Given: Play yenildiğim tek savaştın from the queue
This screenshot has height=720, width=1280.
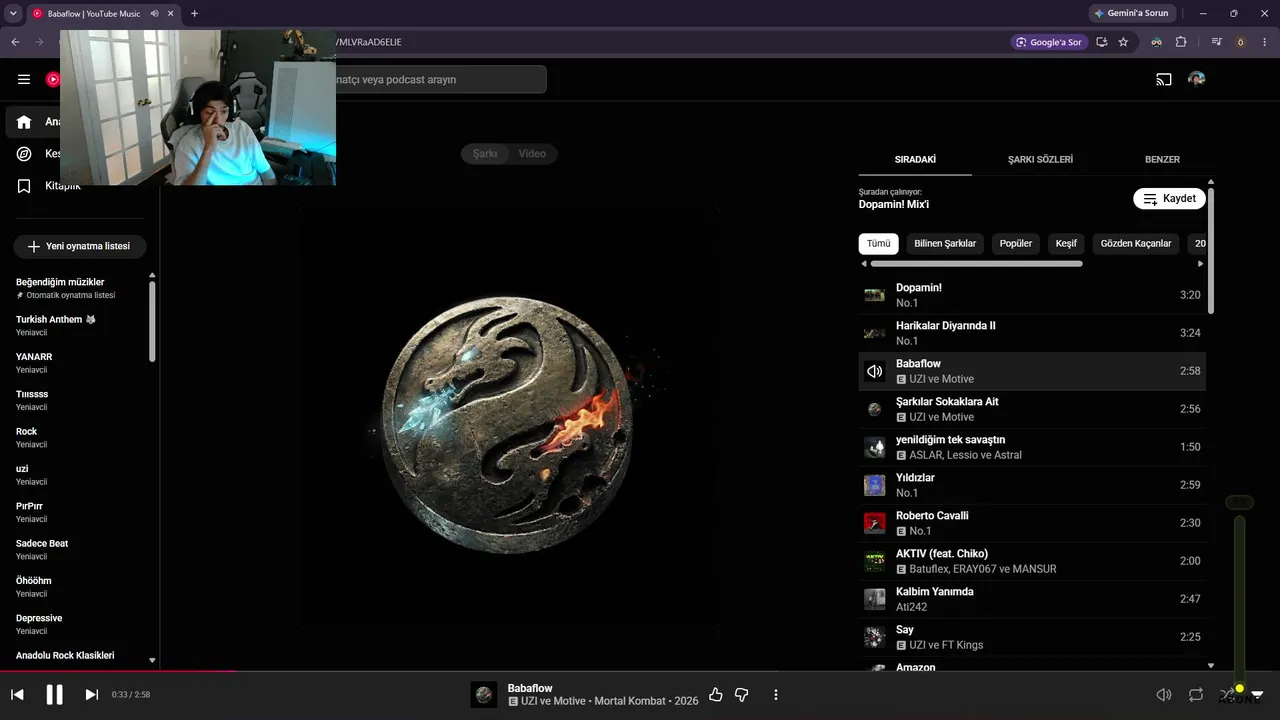Looking at the screenshot, I should tap(1032, 447).
